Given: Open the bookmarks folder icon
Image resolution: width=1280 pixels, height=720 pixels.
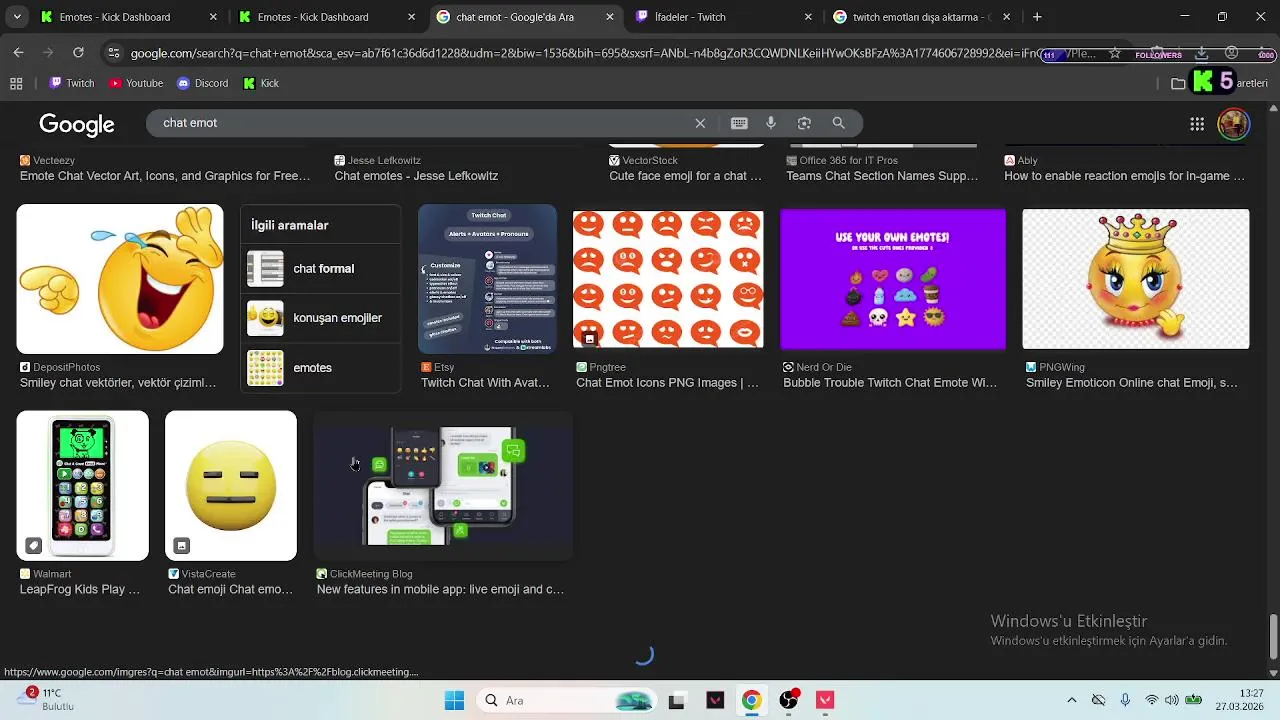Looking at the screenshot, I should point(1178,84).
